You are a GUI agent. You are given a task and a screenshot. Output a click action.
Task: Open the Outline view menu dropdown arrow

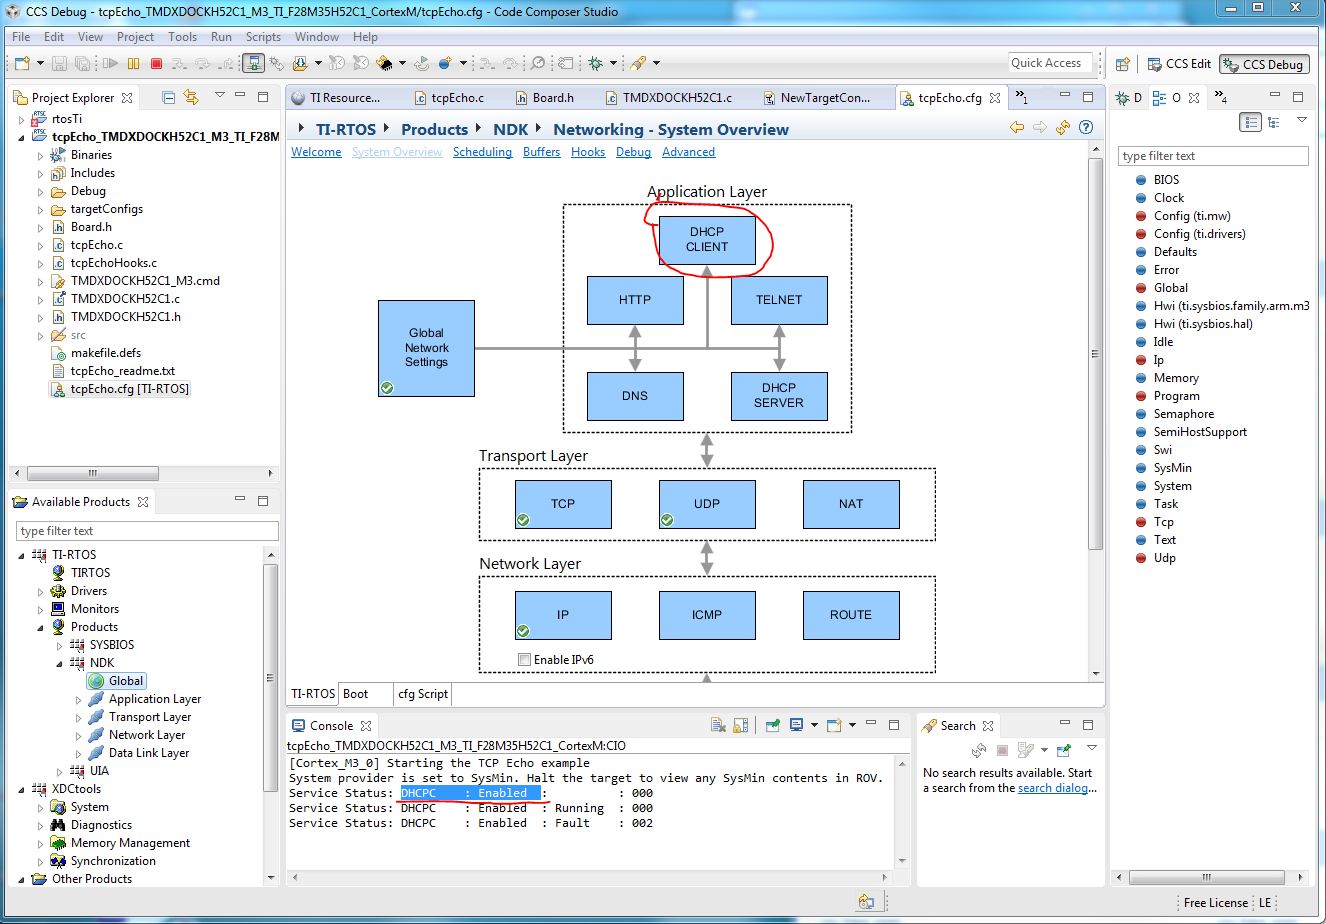point(1302,121)
